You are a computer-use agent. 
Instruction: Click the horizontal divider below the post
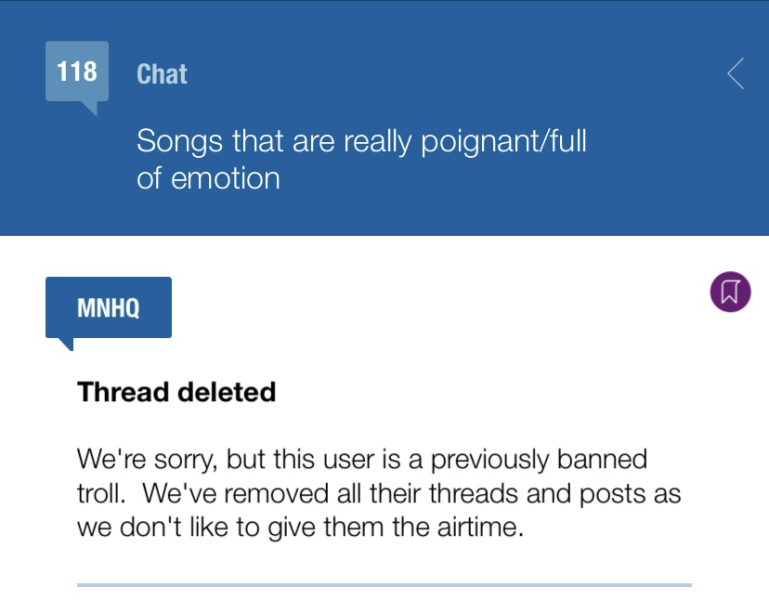384,584
